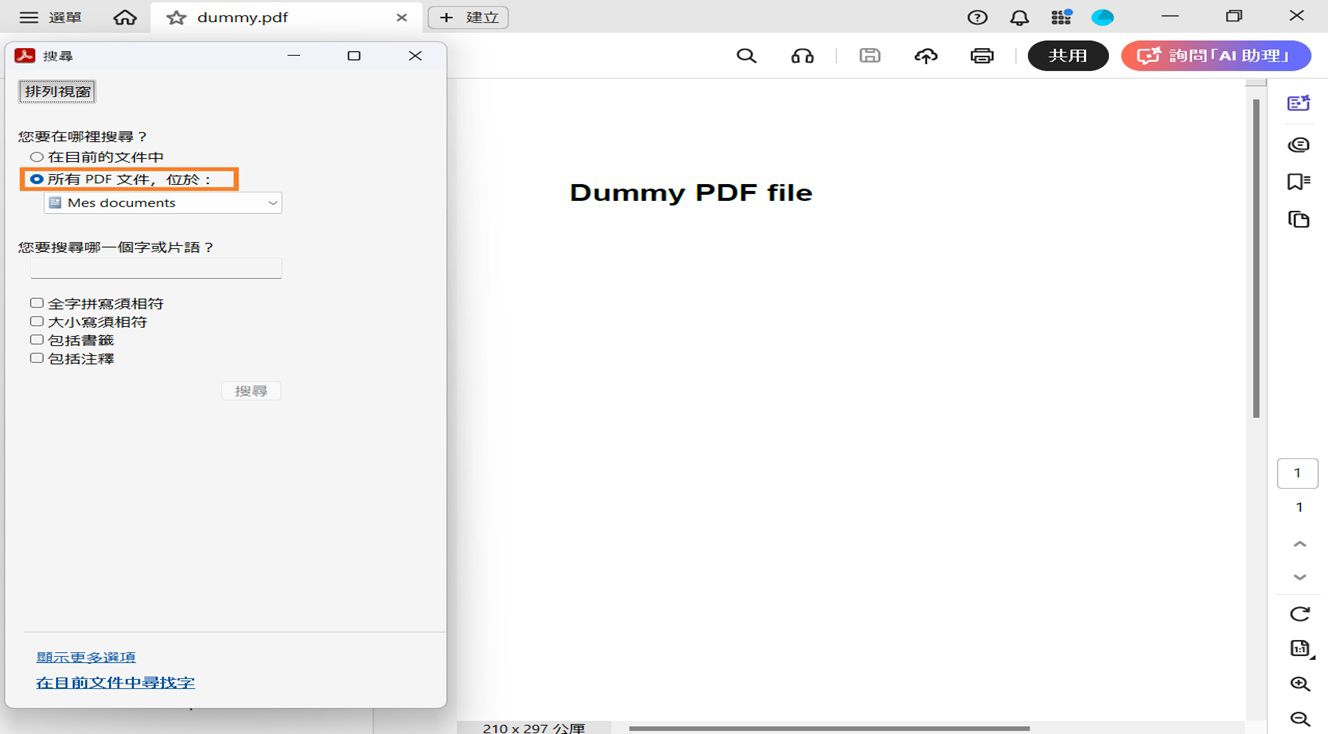Click the notification bell icon
The width and height of the screenshot is (1328, 734).
click(x=1019, y=18)
